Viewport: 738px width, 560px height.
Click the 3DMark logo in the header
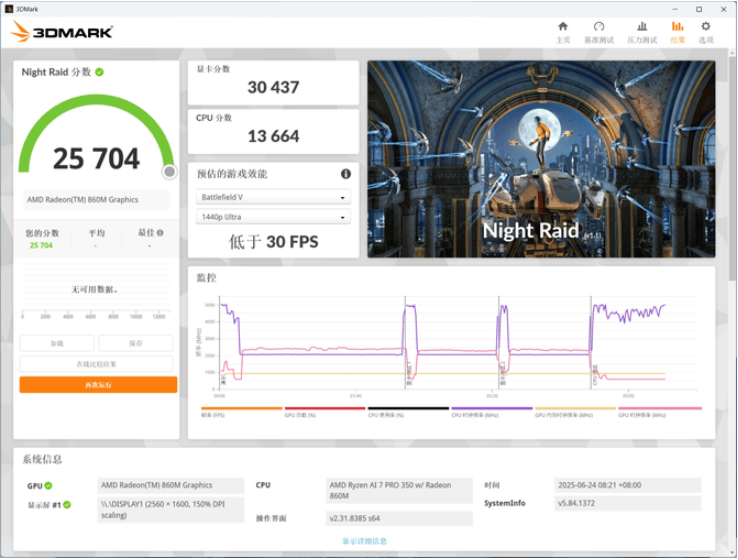[62, 32]
